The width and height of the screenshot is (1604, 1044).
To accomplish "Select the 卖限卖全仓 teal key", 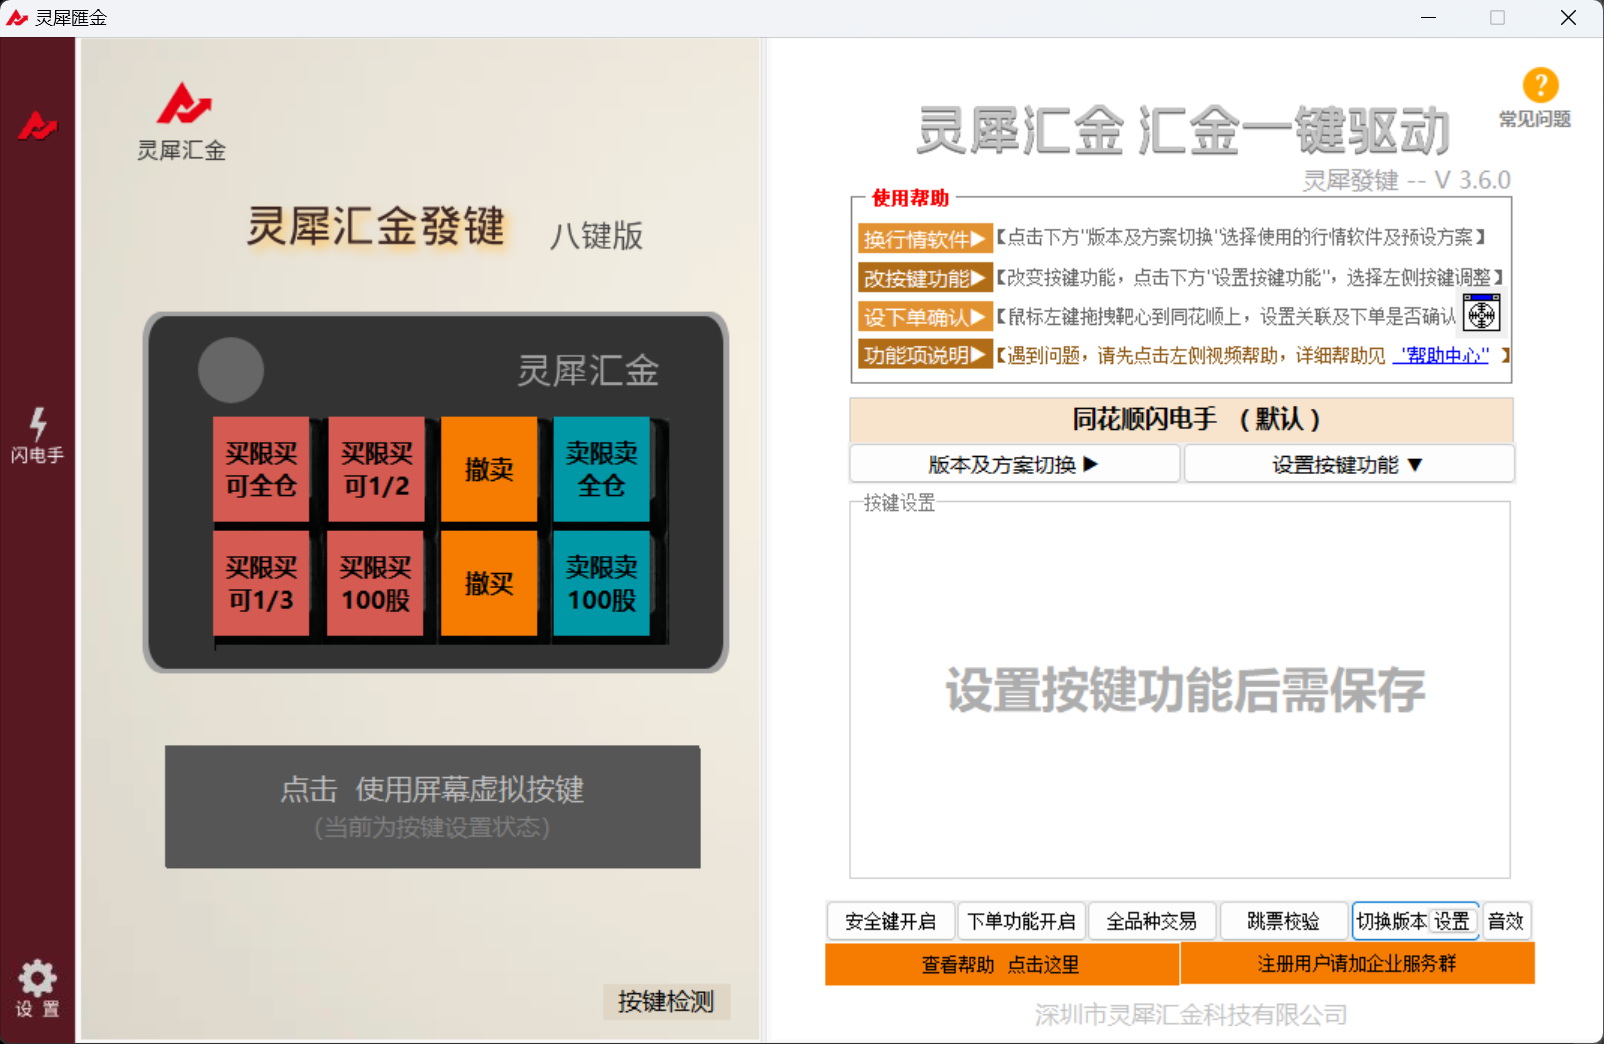I will click(600, 468).
